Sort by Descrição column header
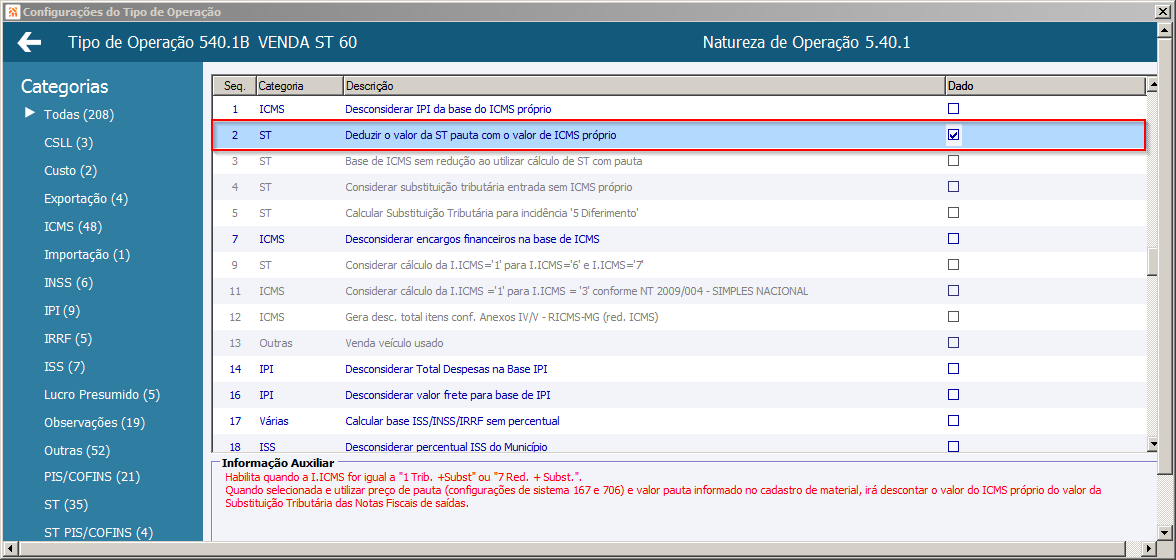This screenshot has width=1176, height=560. 644,86
